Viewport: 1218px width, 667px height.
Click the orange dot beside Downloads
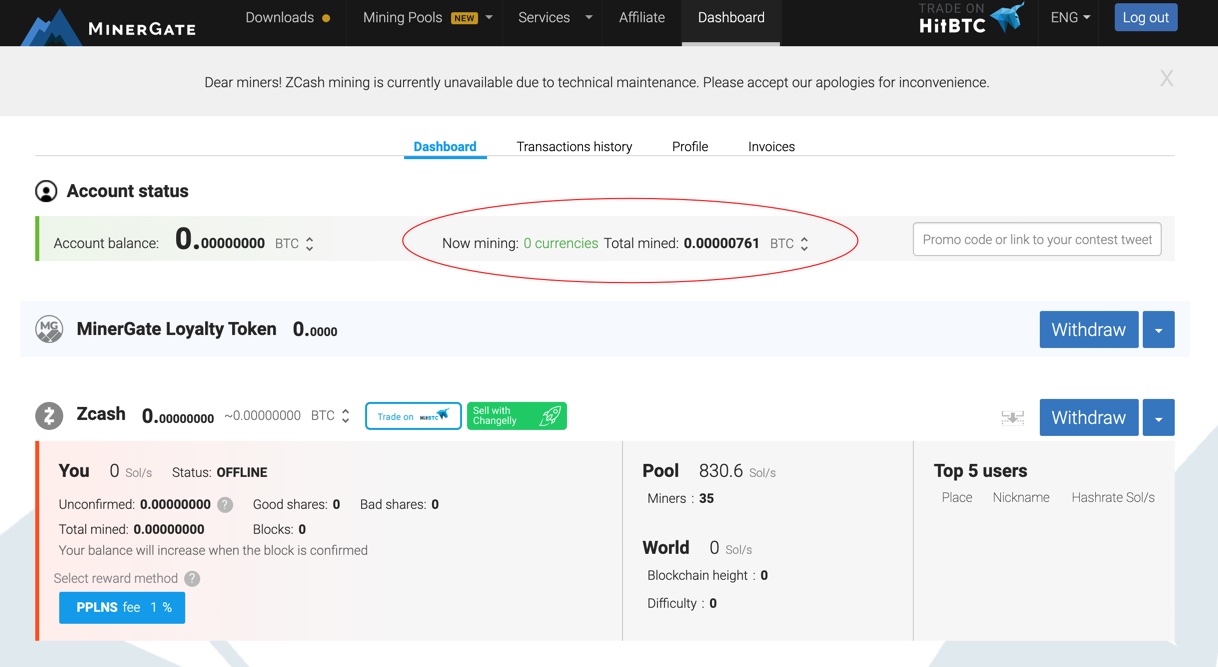coord(326,18)
